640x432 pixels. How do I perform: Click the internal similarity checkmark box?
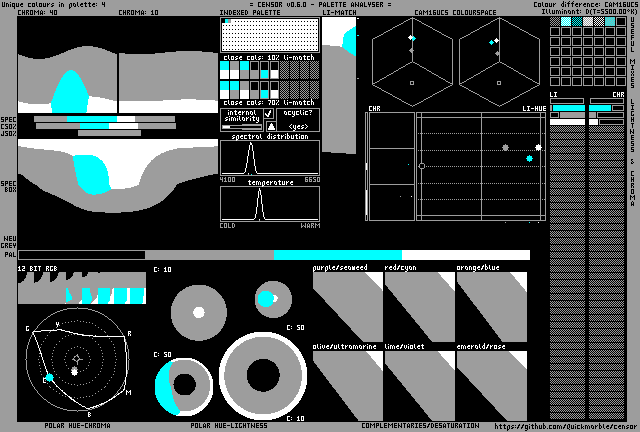click(x=269, y=114)
